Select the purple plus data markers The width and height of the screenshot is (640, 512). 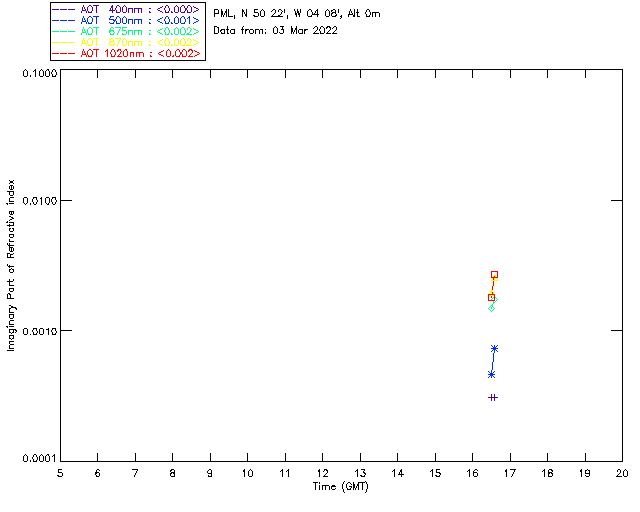(x=493, y=397)
